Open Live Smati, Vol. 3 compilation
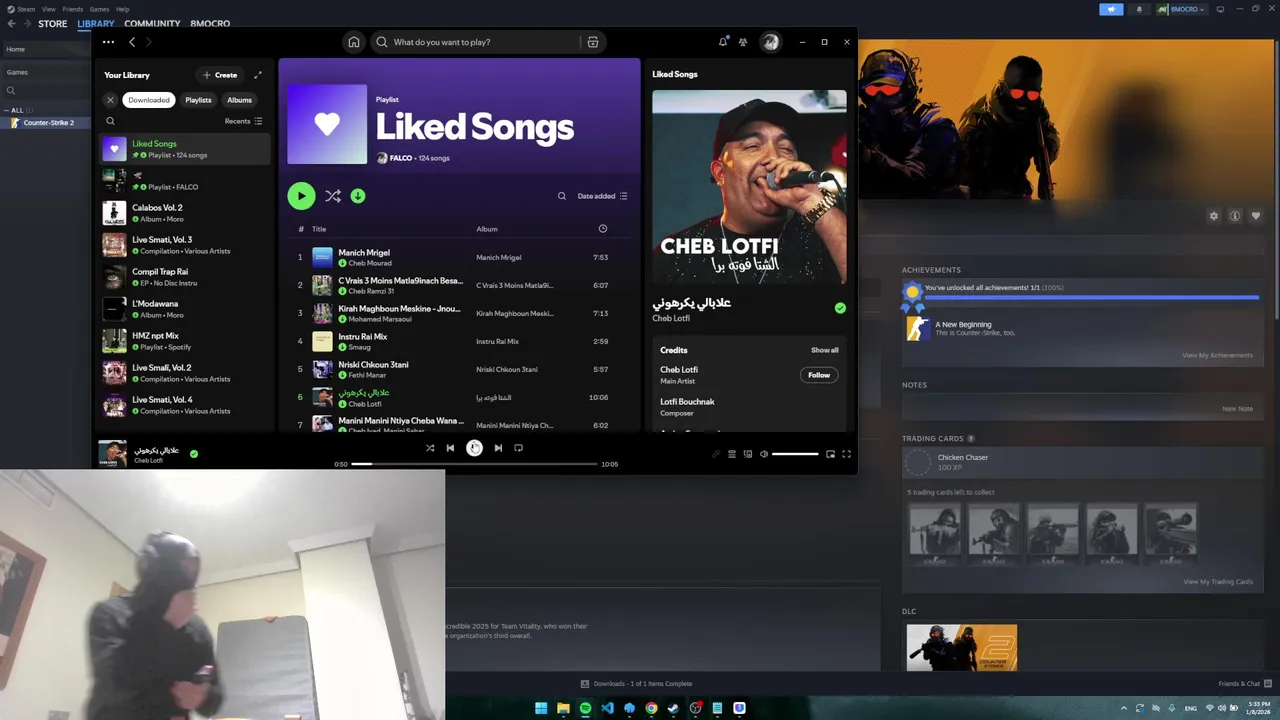The height and width of the screenshot is (720, 1280). pyautogui.click(x=185, y=245)
